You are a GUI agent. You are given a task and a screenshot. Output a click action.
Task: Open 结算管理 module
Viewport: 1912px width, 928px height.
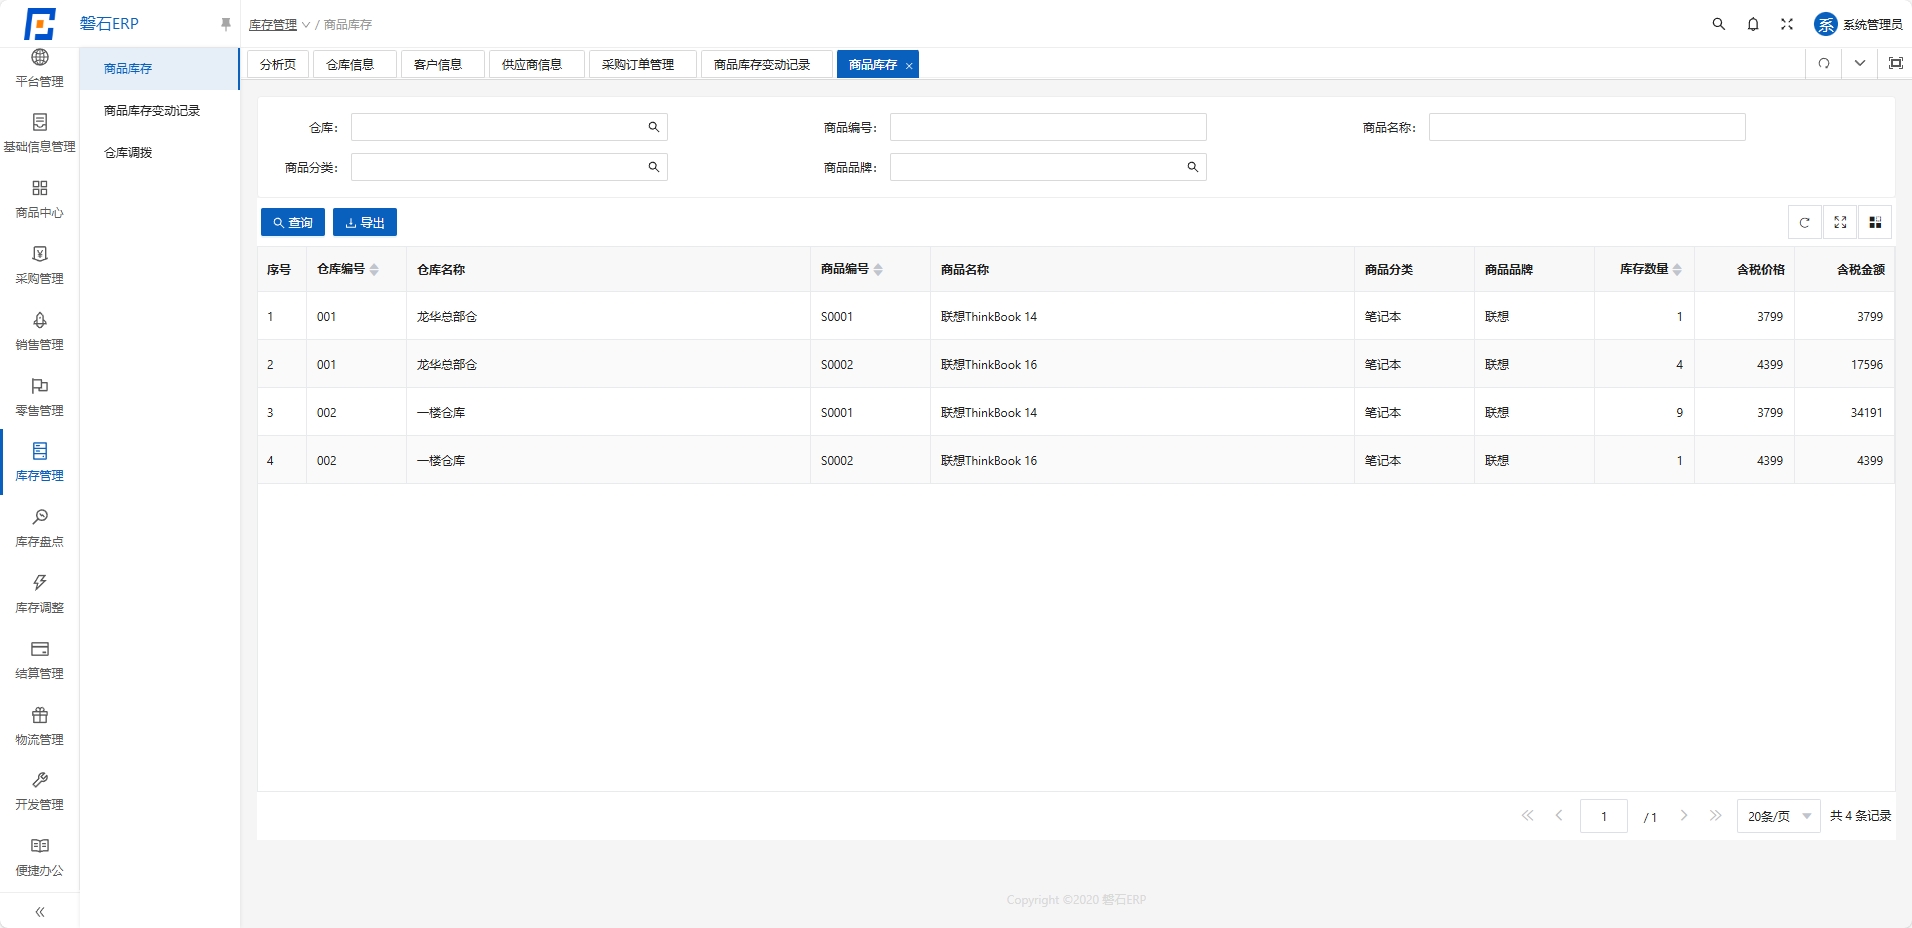click(40, 661)
